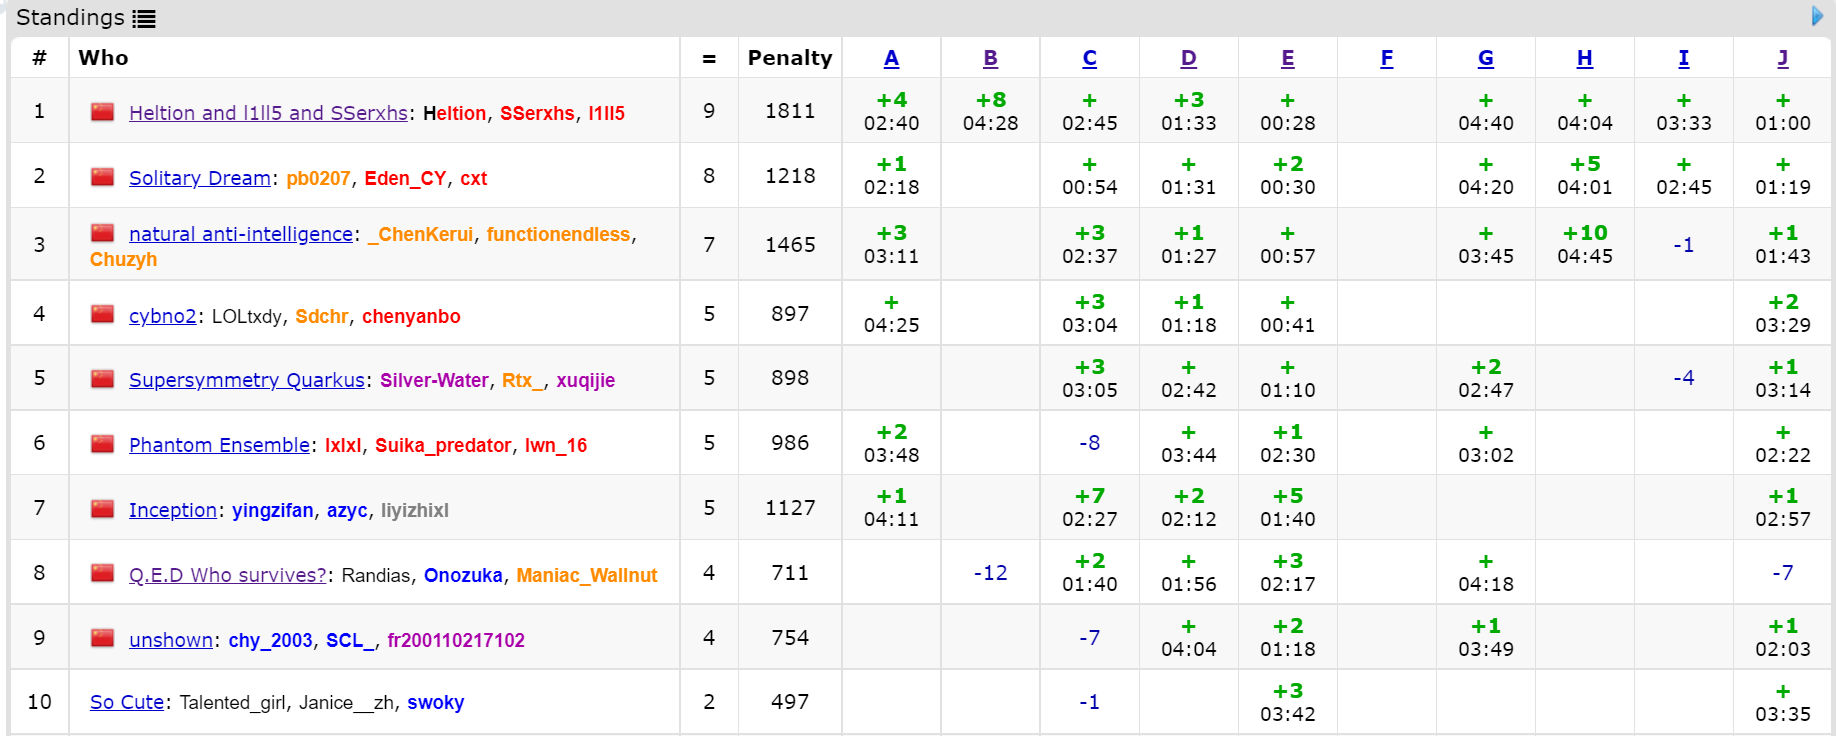Click the flag icon beside Inception team

102,509
